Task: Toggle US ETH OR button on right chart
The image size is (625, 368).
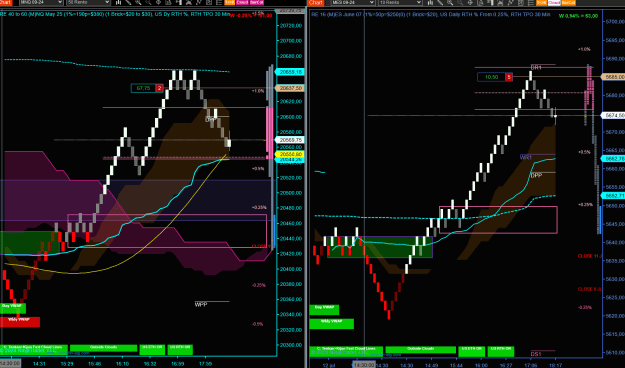Action: (x=472, y=351)
